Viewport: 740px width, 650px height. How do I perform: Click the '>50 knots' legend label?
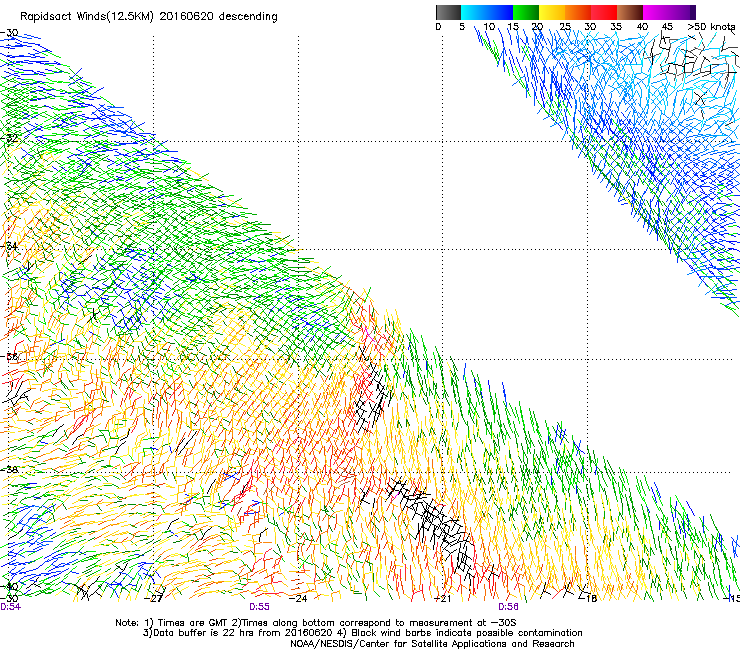pos(711,27)
